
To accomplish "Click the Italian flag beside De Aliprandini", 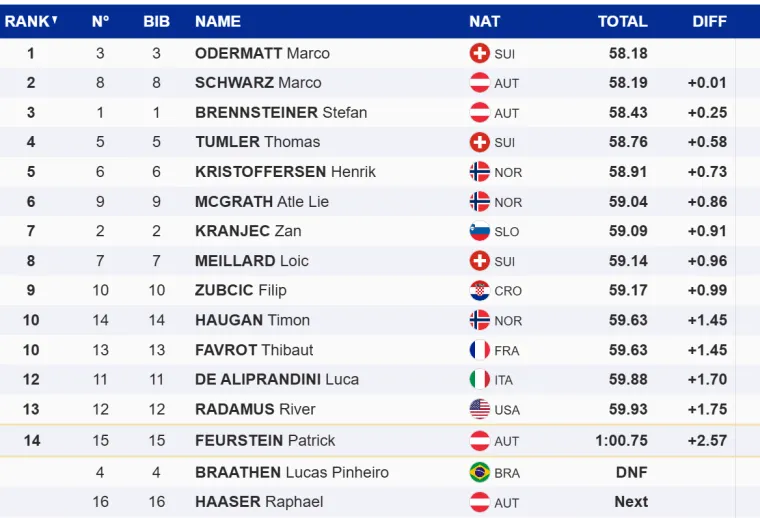I will 480,380.
